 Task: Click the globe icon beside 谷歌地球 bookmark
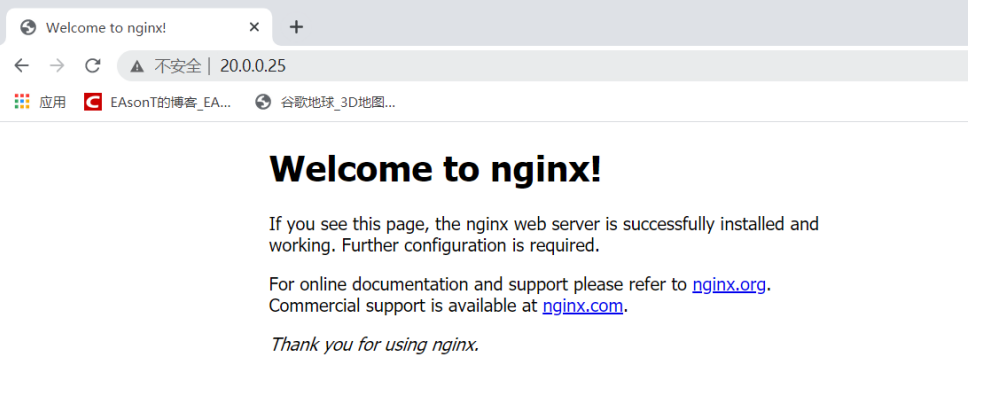click(x=264, y=102)
